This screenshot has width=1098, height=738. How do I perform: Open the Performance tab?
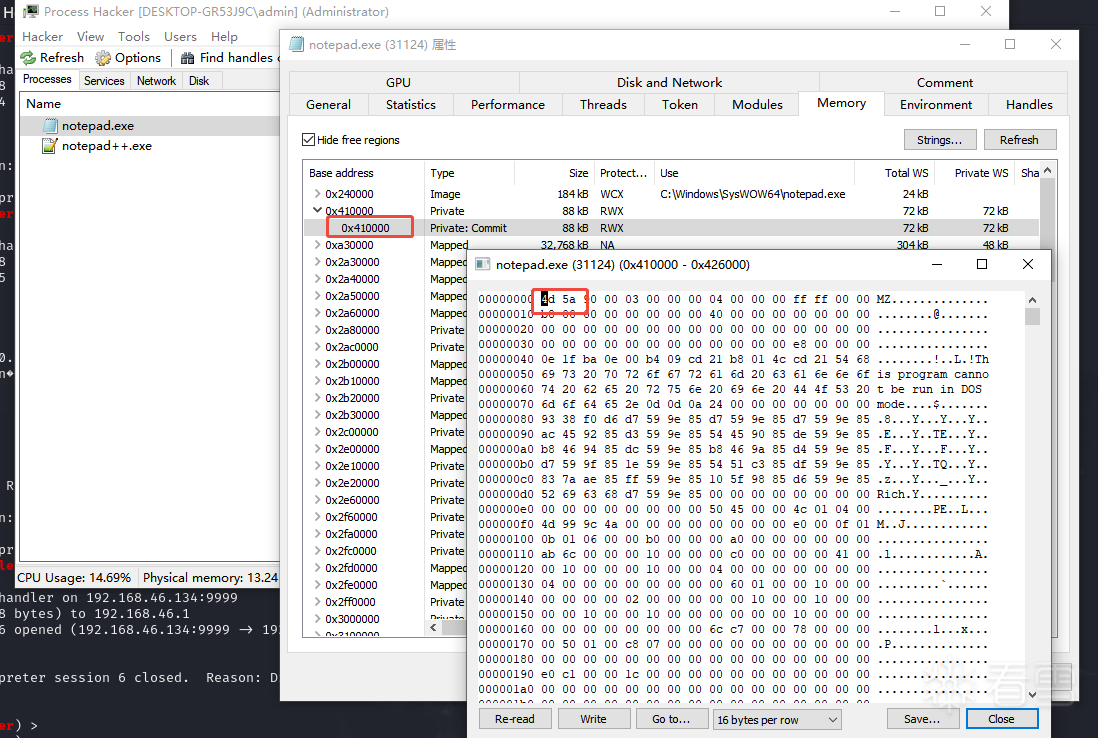click(508, 104)
